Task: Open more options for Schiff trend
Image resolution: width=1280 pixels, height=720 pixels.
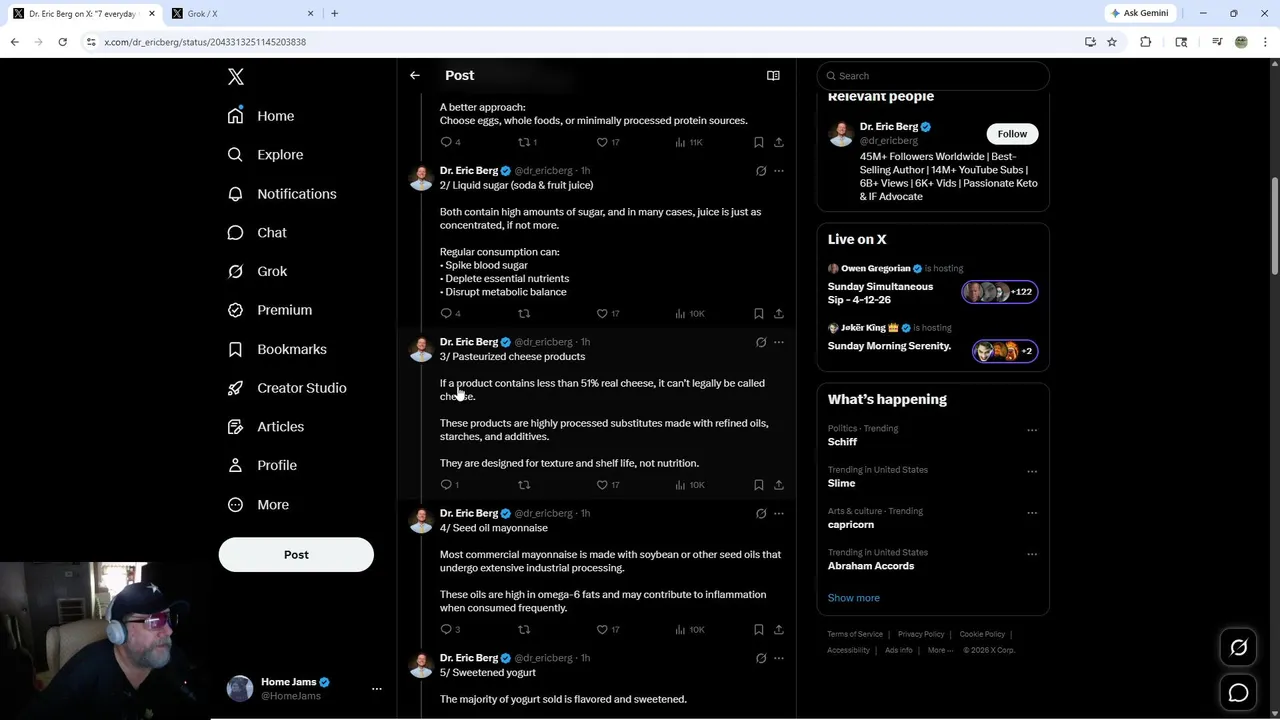Action: point(1032,431)
